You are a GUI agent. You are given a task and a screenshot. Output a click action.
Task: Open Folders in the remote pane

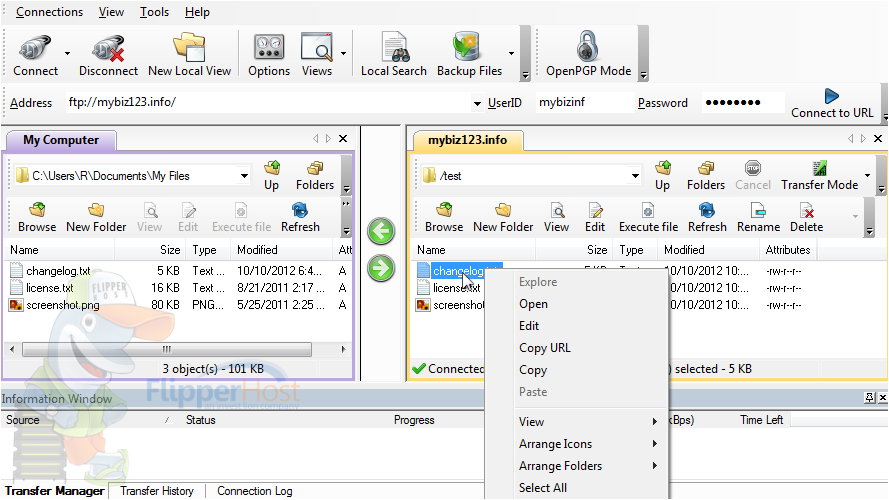[706, 169]
